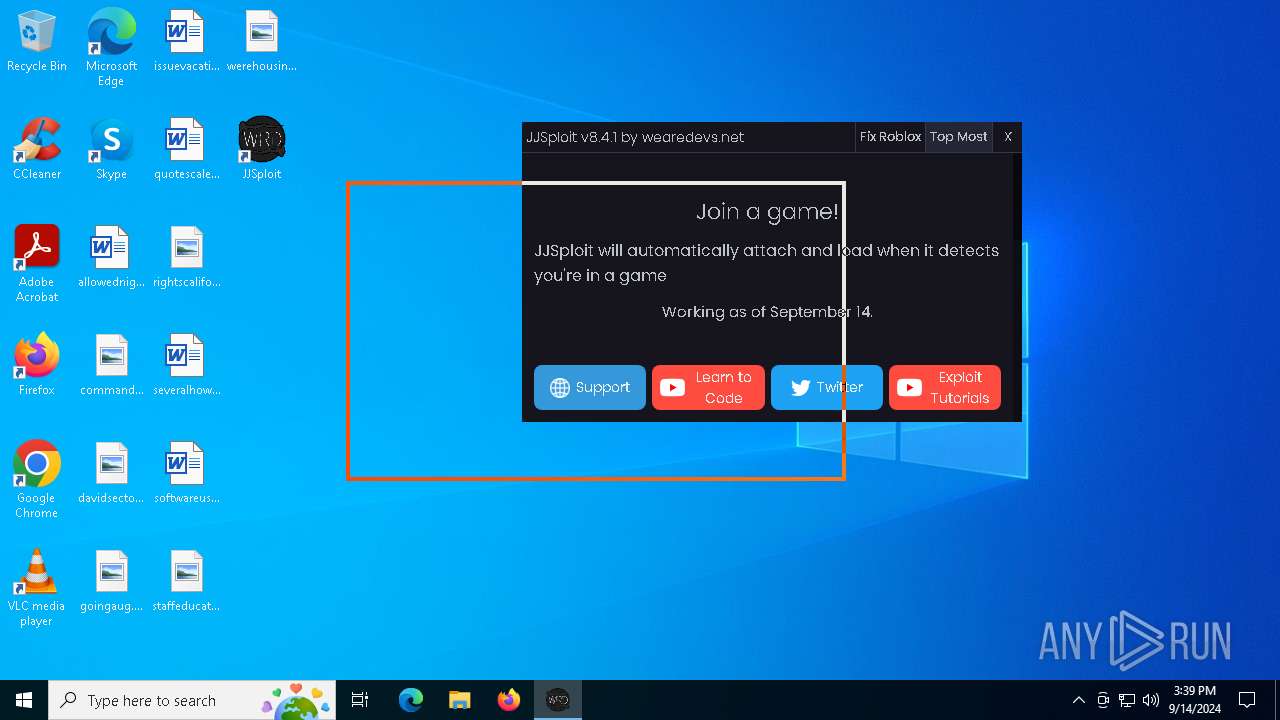Viewport: 1280px width, 720px height.
Task: Select the goingaug... image file
Action: [111, 582]
